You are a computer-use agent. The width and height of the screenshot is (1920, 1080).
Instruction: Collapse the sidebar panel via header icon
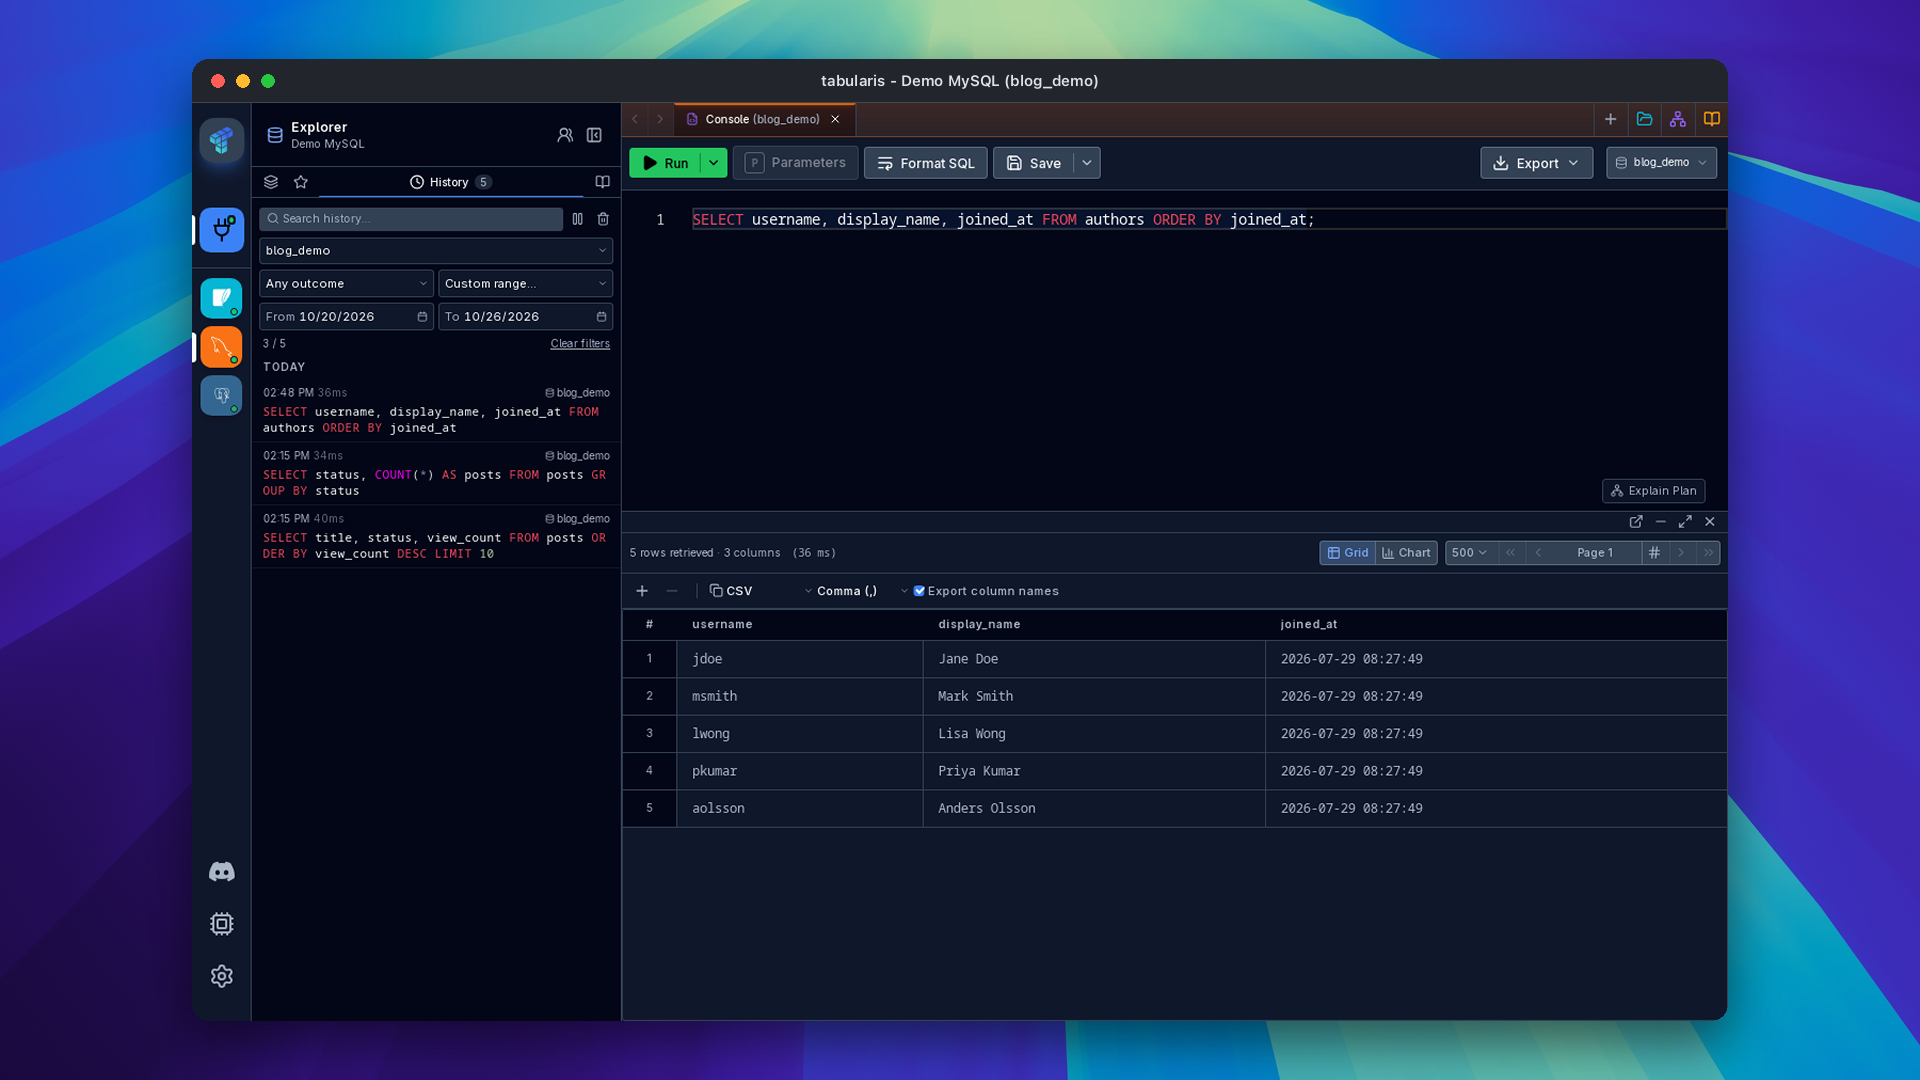594,135
